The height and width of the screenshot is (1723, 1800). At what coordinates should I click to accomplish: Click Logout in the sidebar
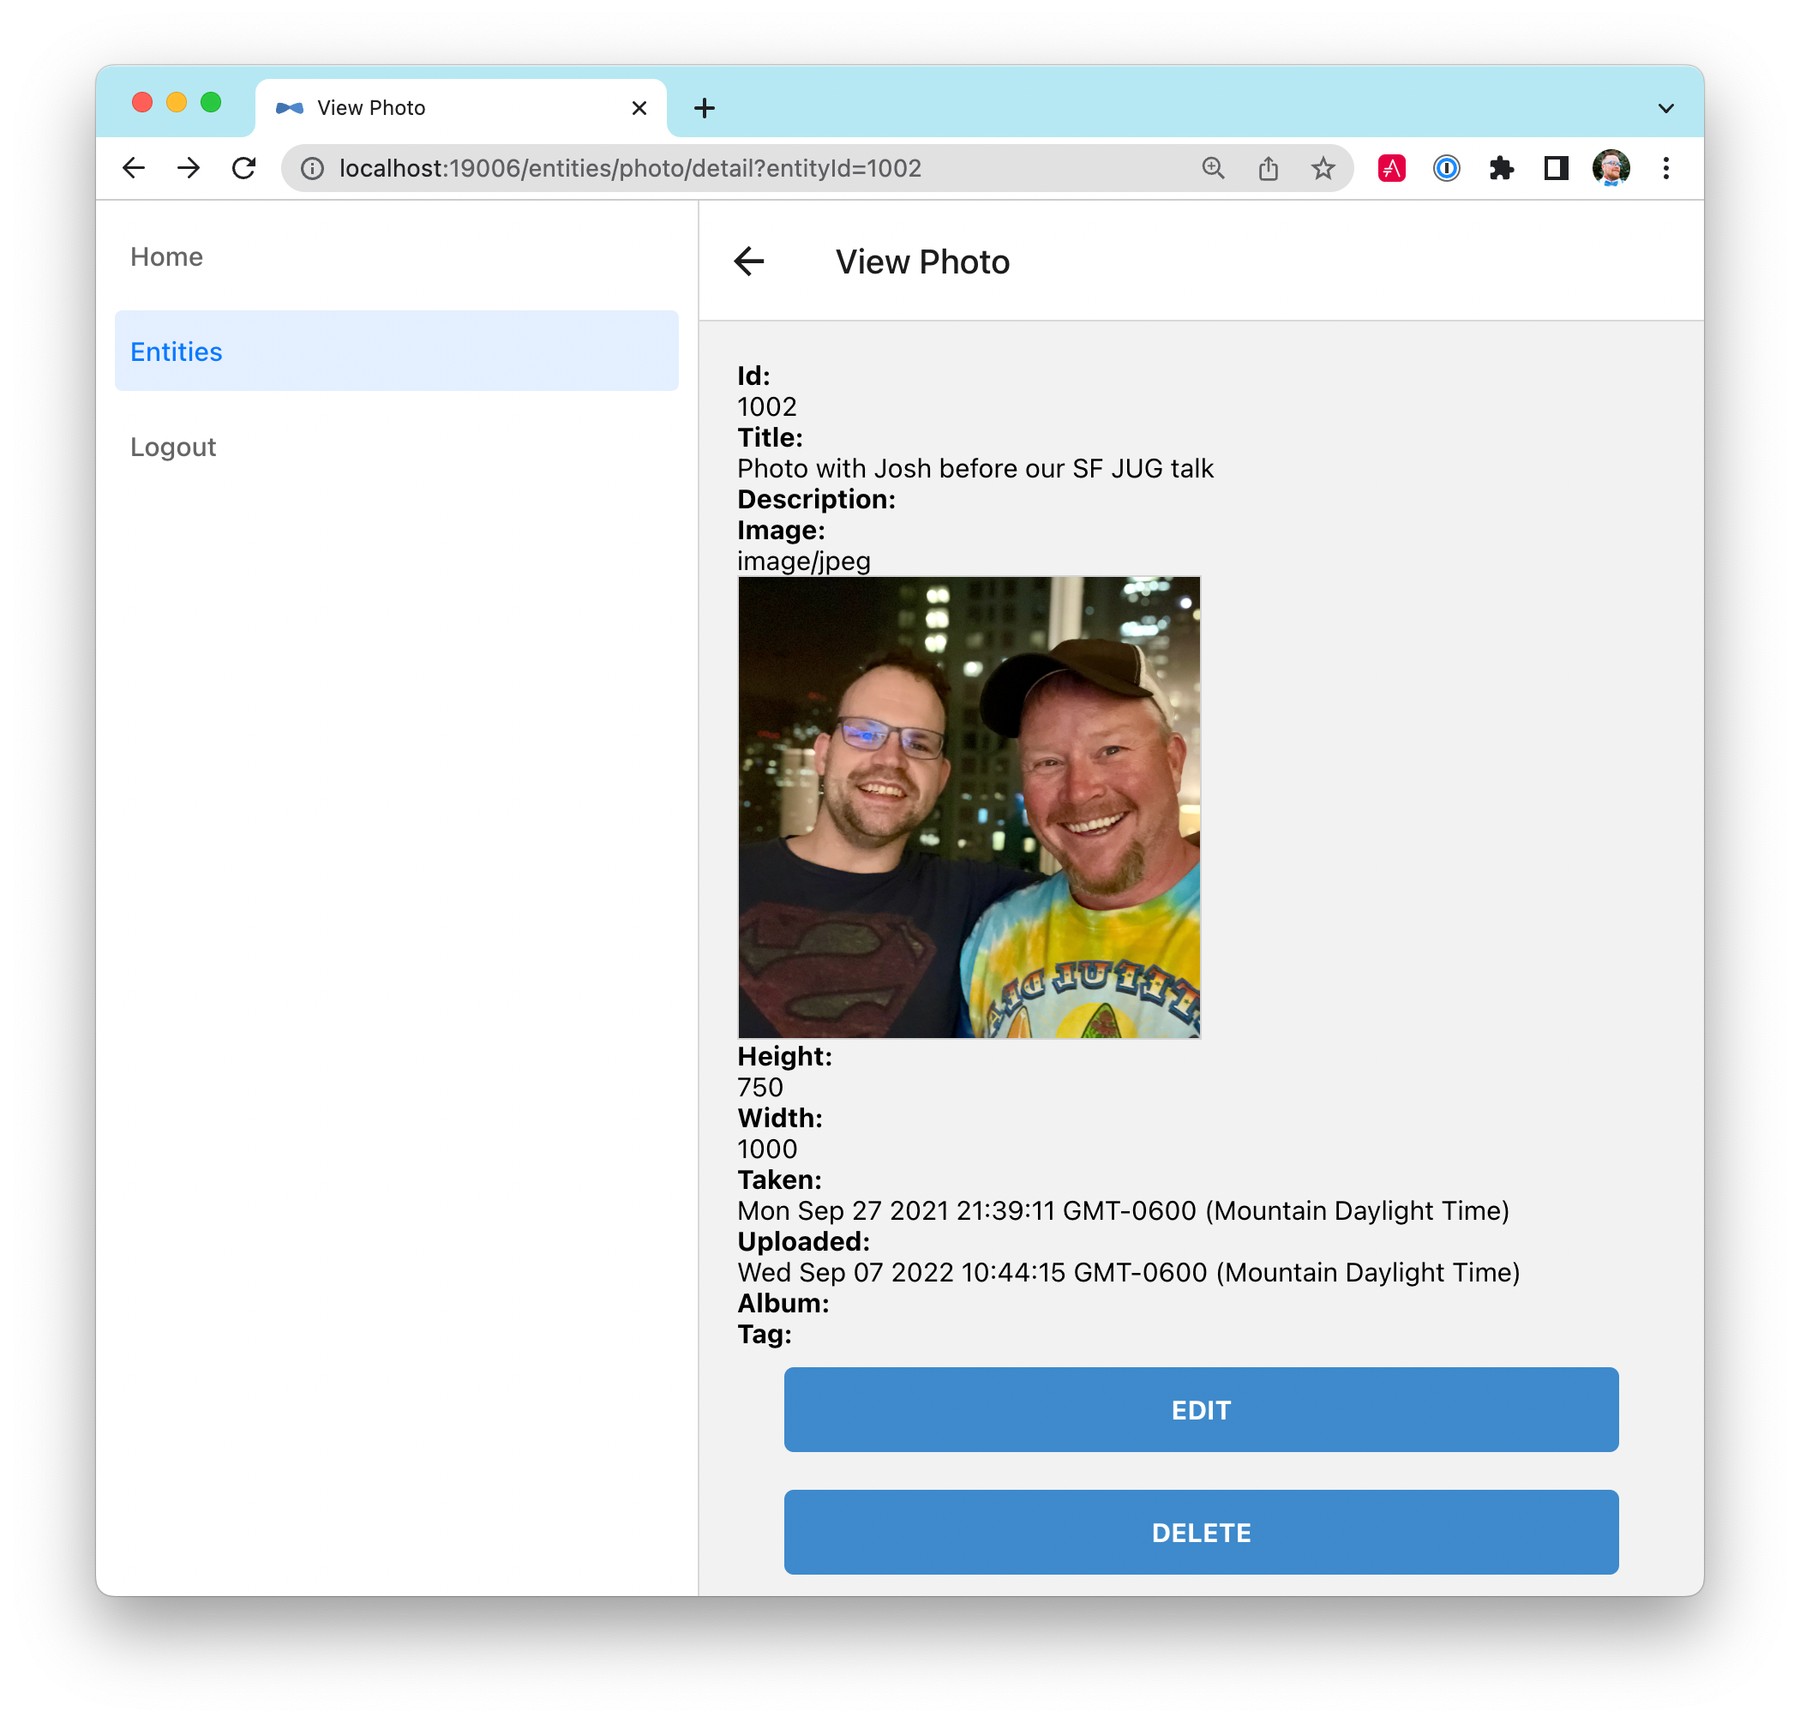(173, 447)
